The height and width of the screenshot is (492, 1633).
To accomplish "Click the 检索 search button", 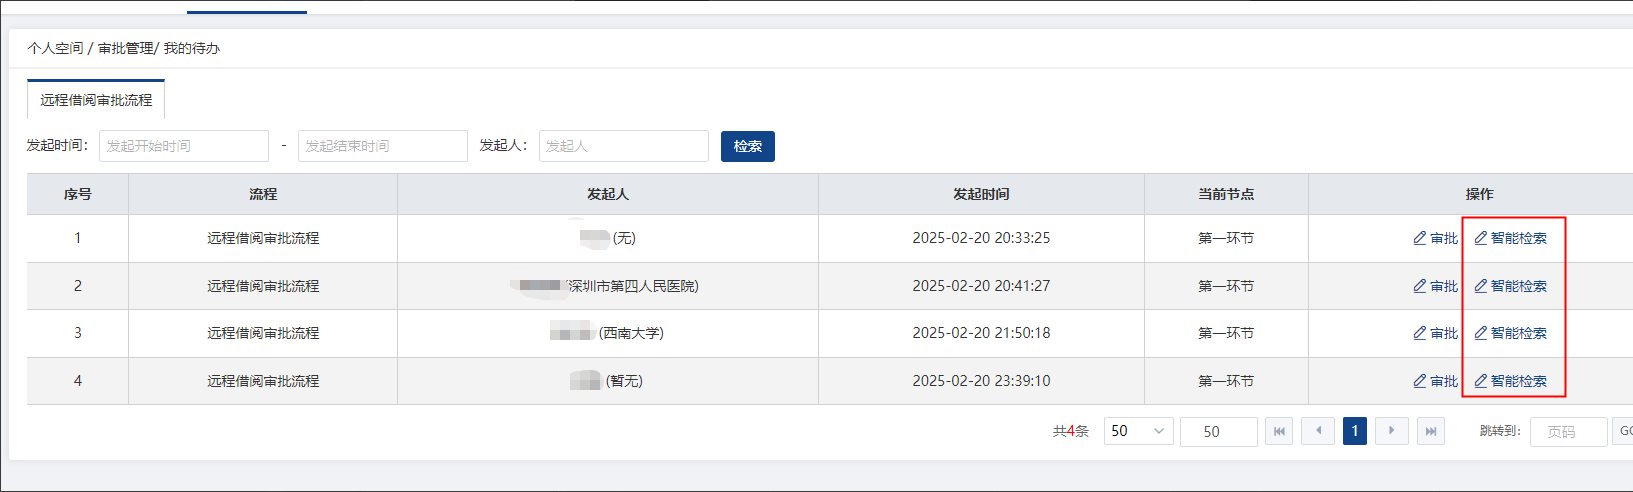I will tap(747, 146).
